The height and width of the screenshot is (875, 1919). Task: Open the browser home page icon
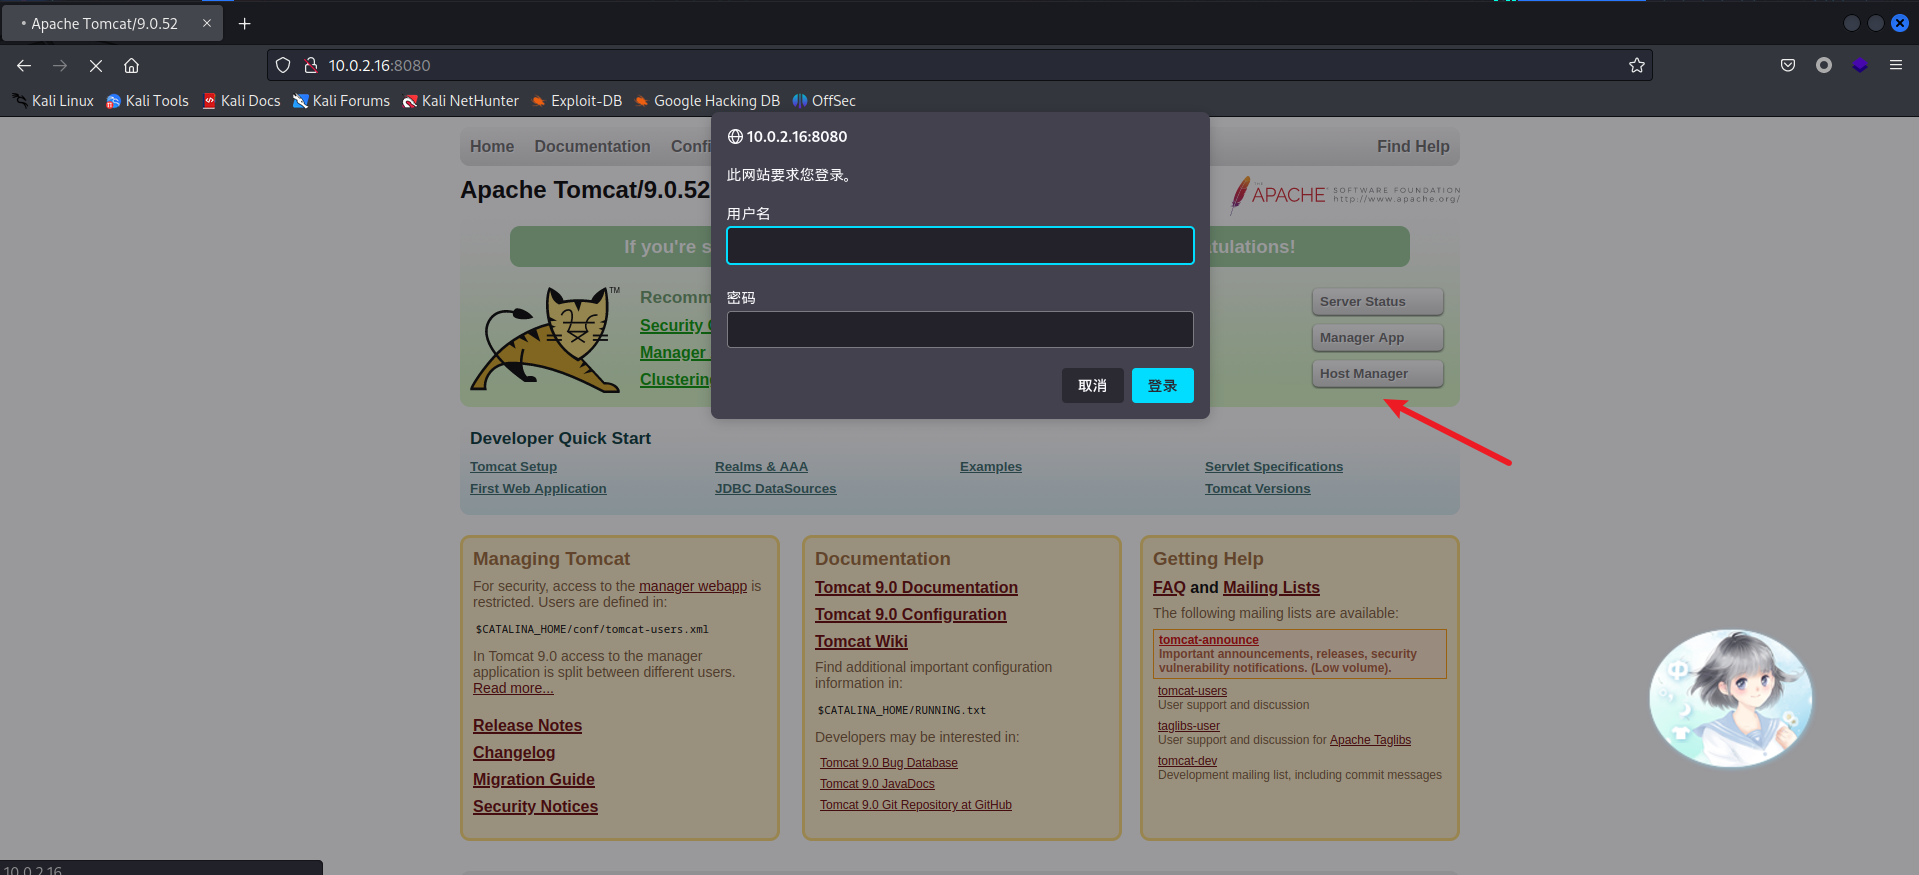tap(131, 65)
